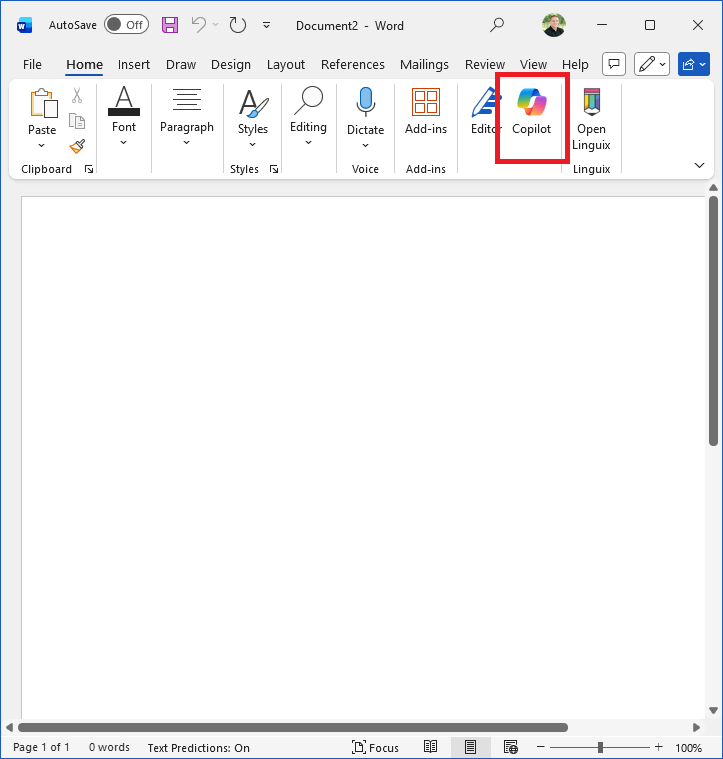The width and height of the screenshot is (723, 759).
Task: Click the zoom slider handle
Action: pos(600,747)
